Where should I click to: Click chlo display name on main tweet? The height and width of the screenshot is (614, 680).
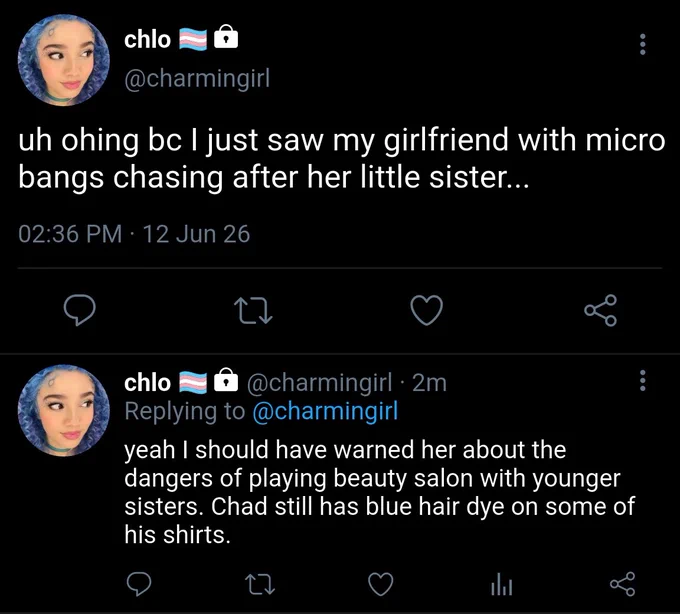point(147,40)
